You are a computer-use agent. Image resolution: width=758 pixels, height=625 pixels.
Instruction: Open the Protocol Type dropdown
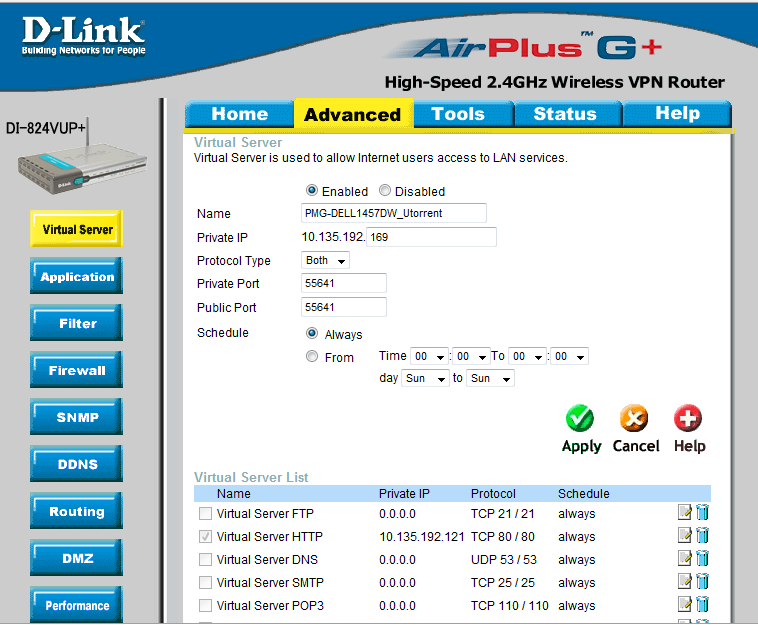325,261
